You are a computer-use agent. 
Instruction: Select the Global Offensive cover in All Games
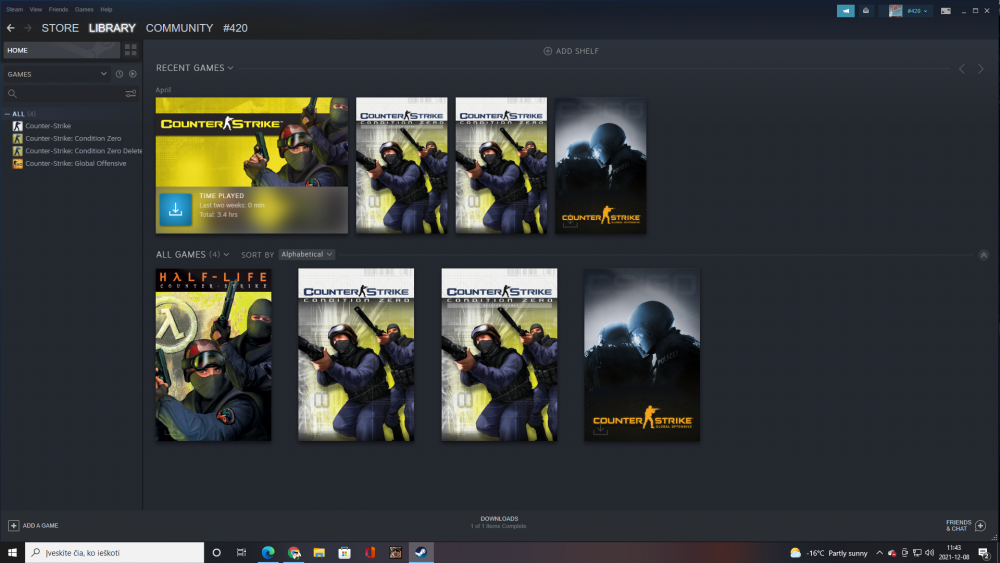642,355
